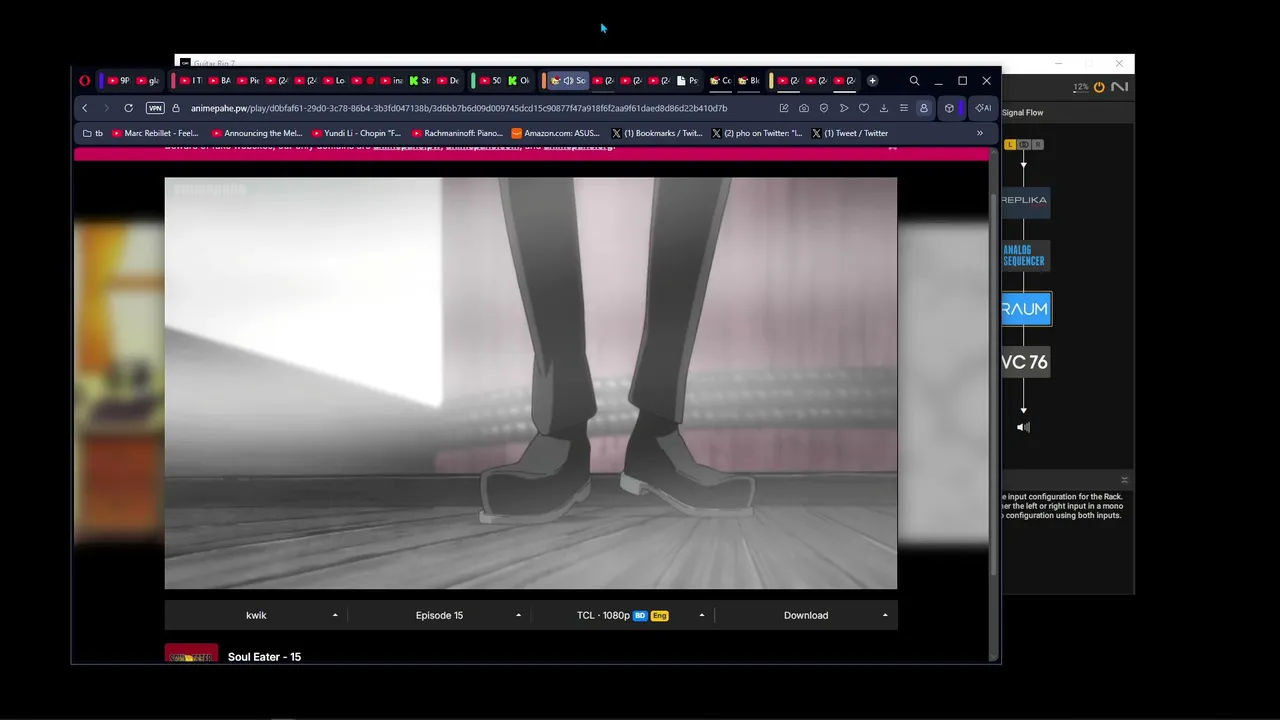Collapse the Guitar Rig info hint panel
The width and height of the screenshot is (1280, 720).
[x=1124, y=480]
